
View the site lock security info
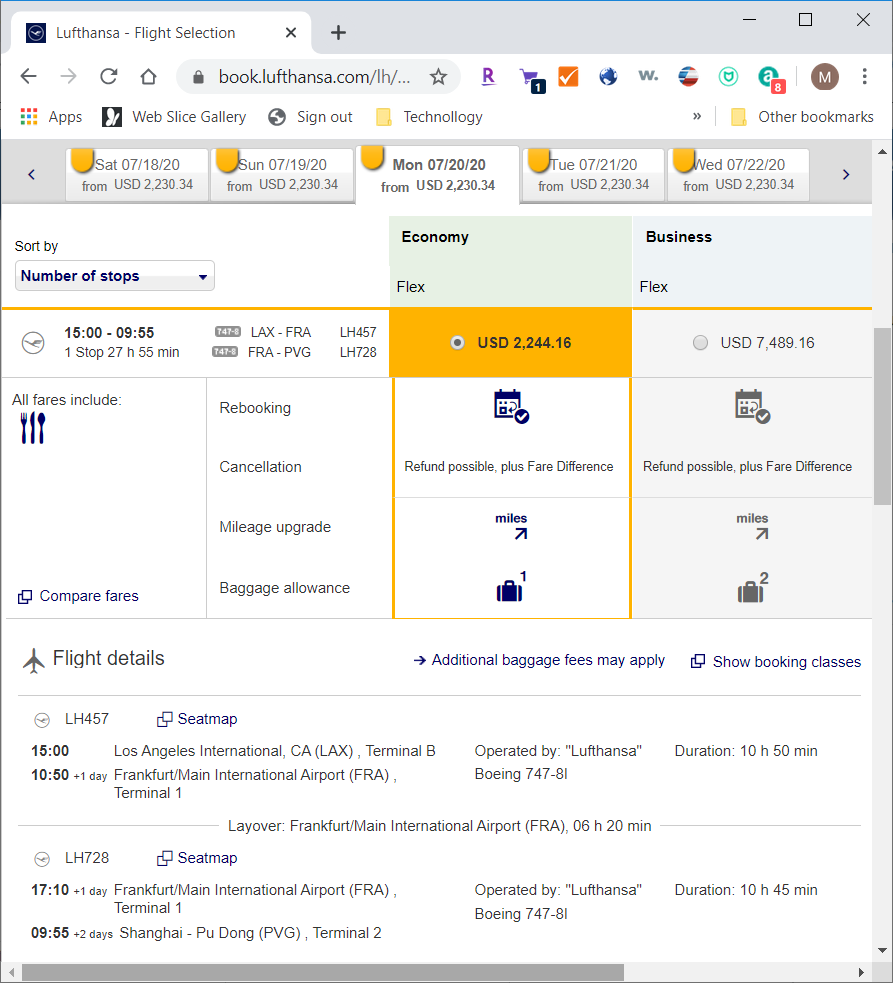pyautogui.click(x=198, y=76)
